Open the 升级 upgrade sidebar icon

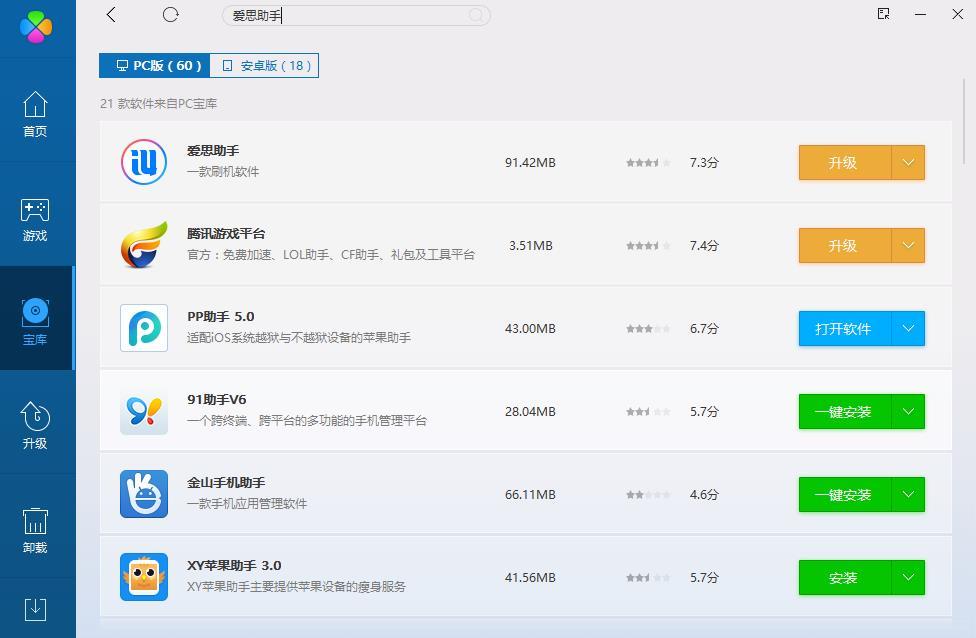36,425
